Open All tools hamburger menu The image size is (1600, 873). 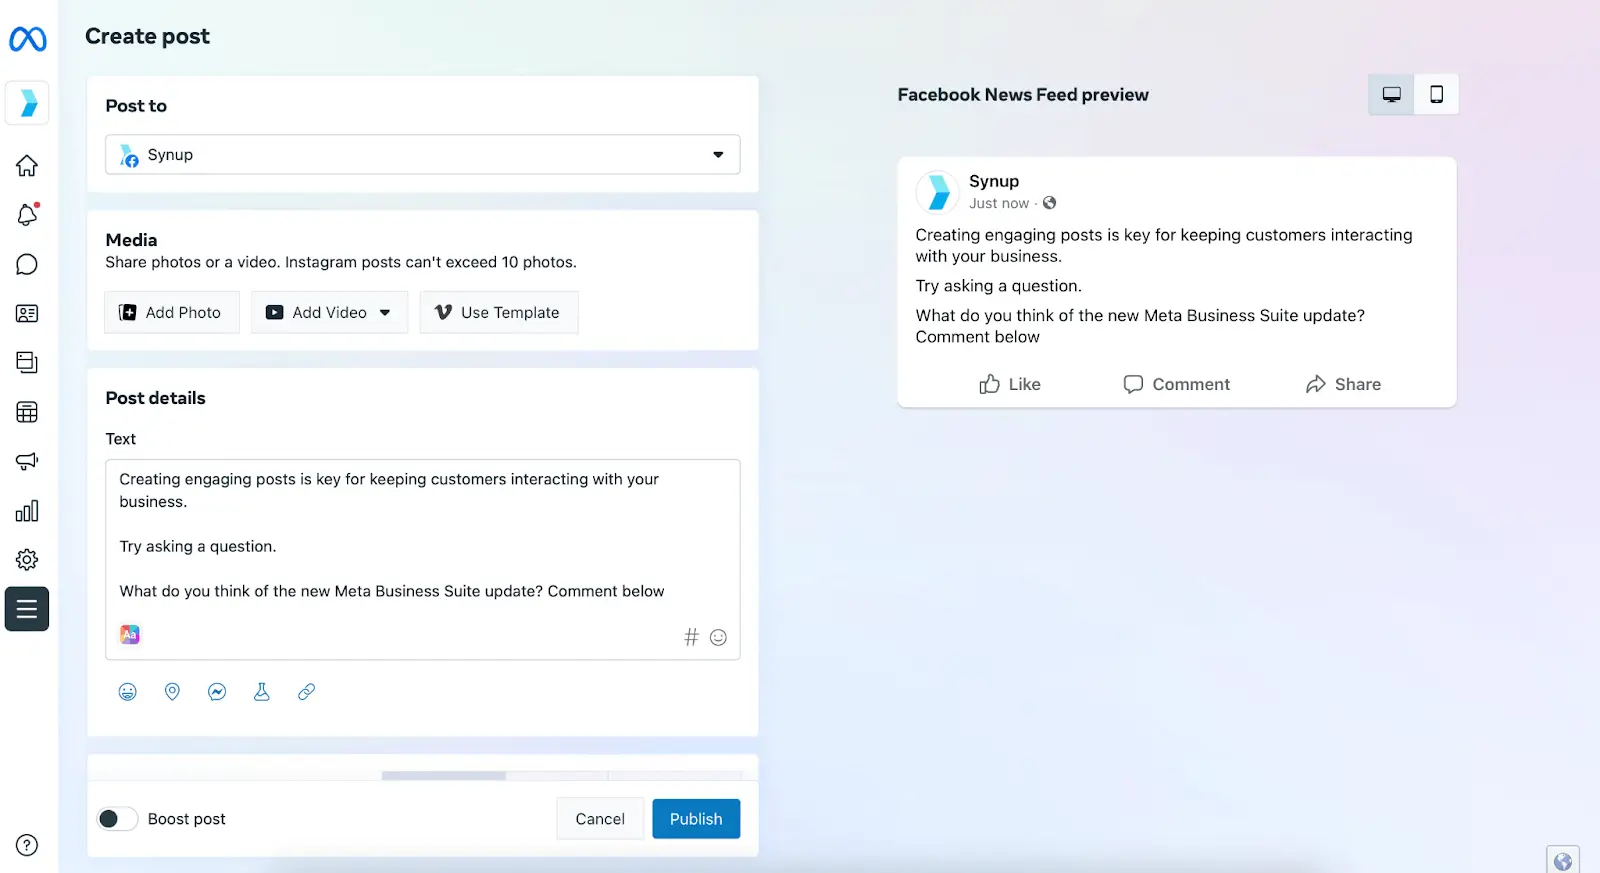(27, 609)
